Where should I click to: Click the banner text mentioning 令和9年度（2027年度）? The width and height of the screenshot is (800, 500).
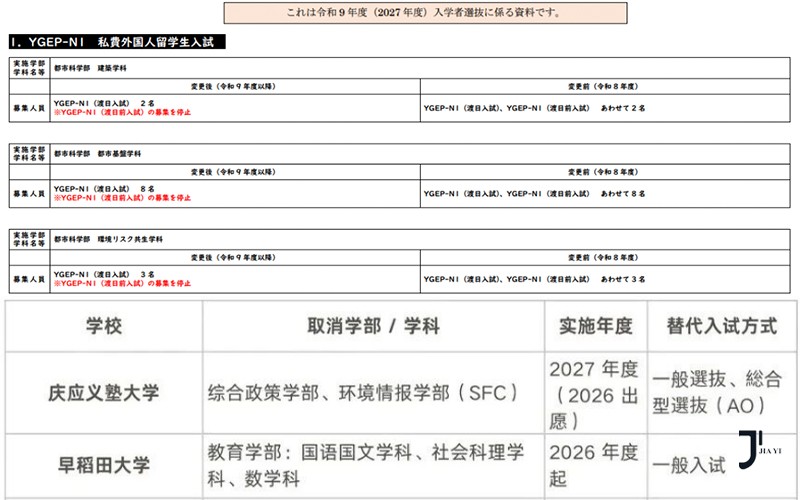(x=425, y=13)
